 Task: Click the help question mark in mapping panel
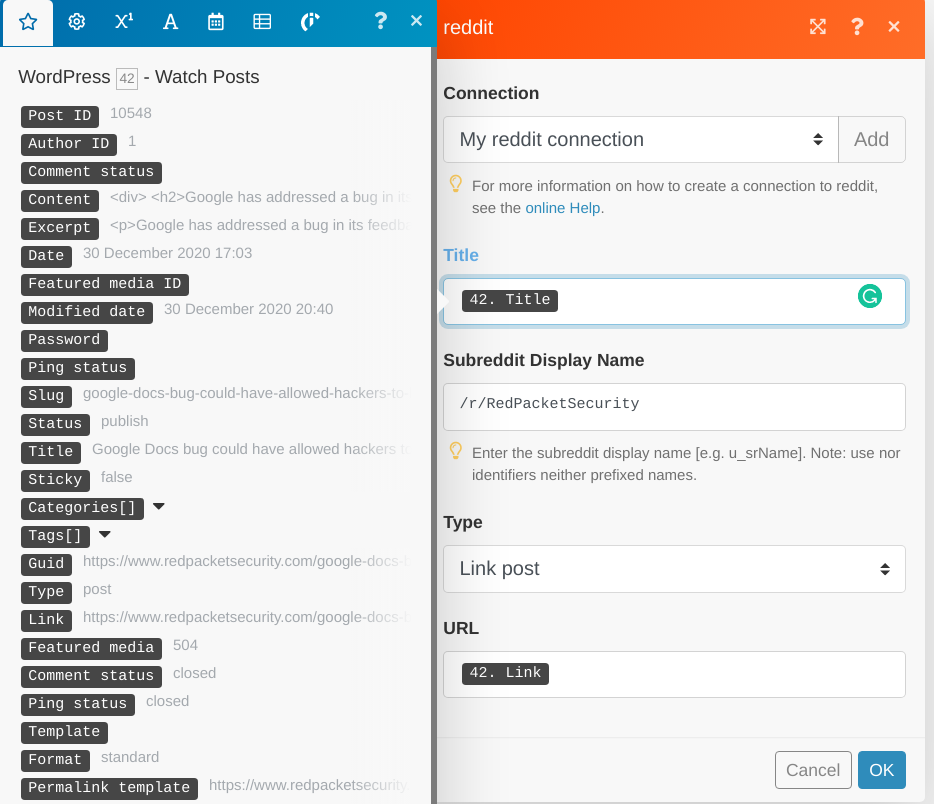(381, 21)
